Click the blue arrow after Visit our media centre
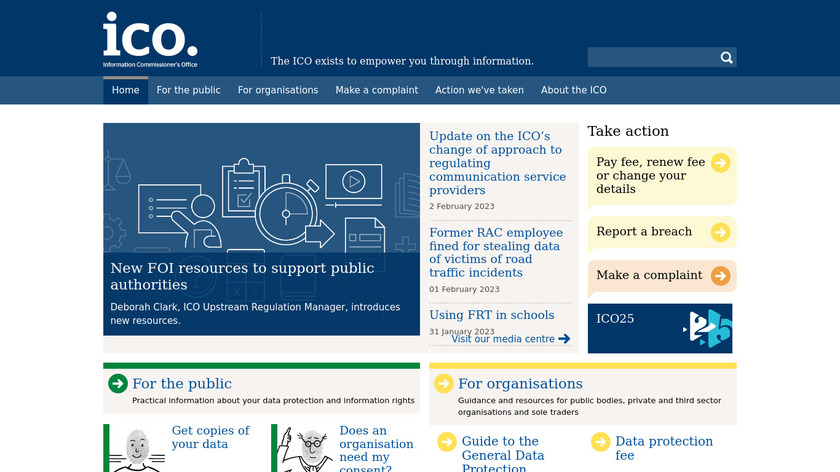This screenshot has width=840, height=472. (564, 339)
